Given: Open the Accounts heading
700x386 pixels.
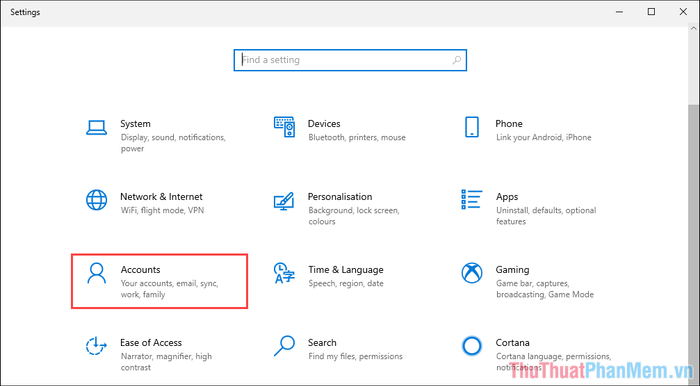Looking at the screenshot, I should coord(140,270).
